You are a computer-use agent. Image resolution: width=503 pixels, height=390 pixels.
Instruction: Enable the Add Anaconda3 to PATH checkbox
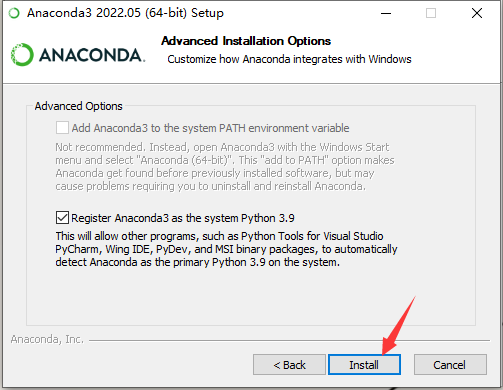point(62,128)
